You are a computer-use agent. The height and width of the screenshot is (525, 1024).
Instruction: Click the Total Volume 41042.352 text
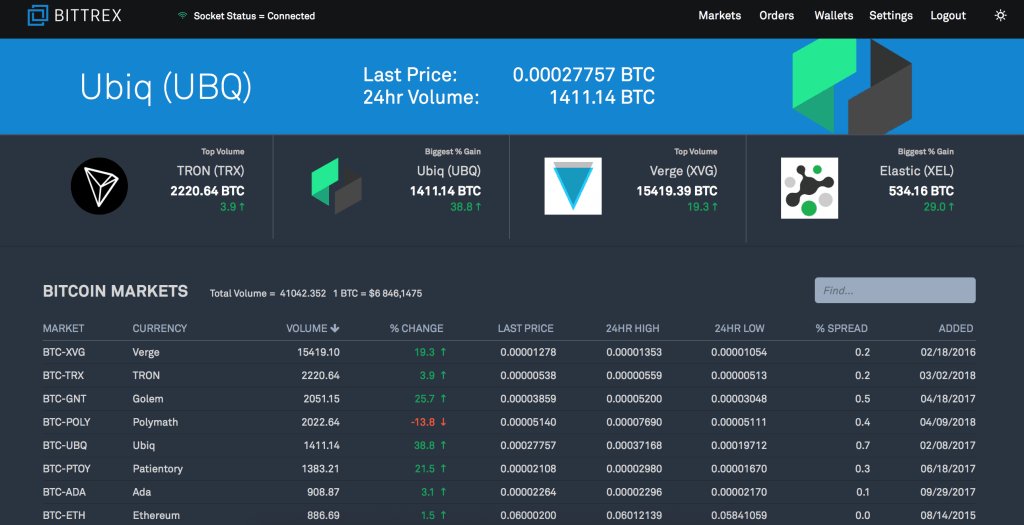[x=268, y=293]
